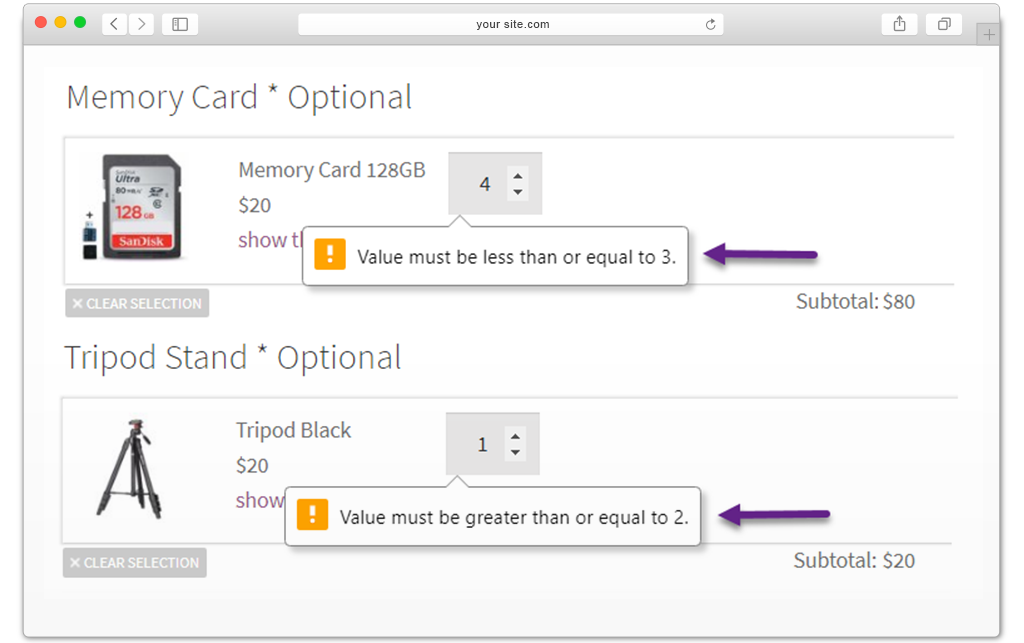Screen dimensions: 1024x643
Task: Click the browser back arrow
Action: click(x=115, y=24)
